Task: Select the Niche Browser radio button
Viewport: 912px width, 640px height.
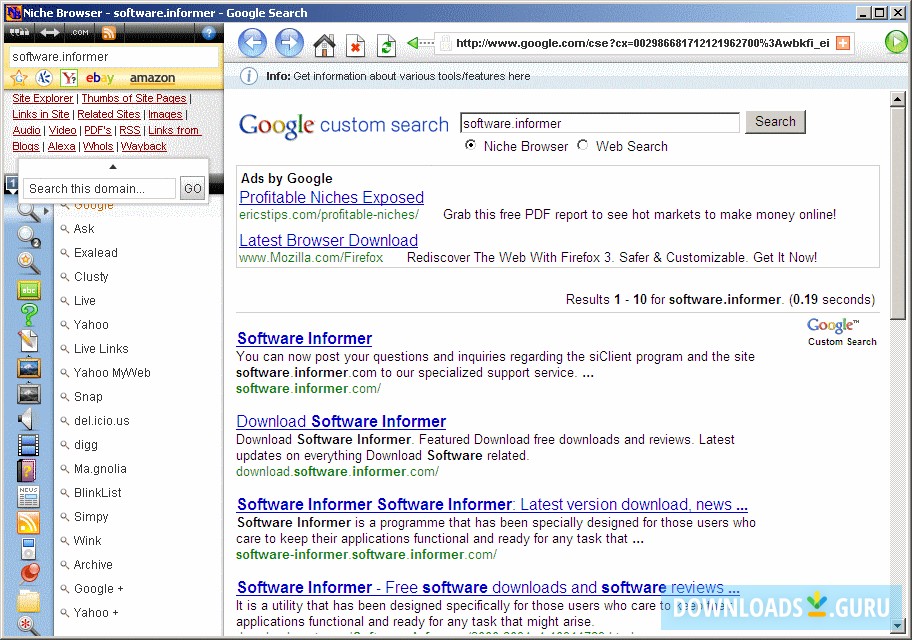Action: (471, 145)
